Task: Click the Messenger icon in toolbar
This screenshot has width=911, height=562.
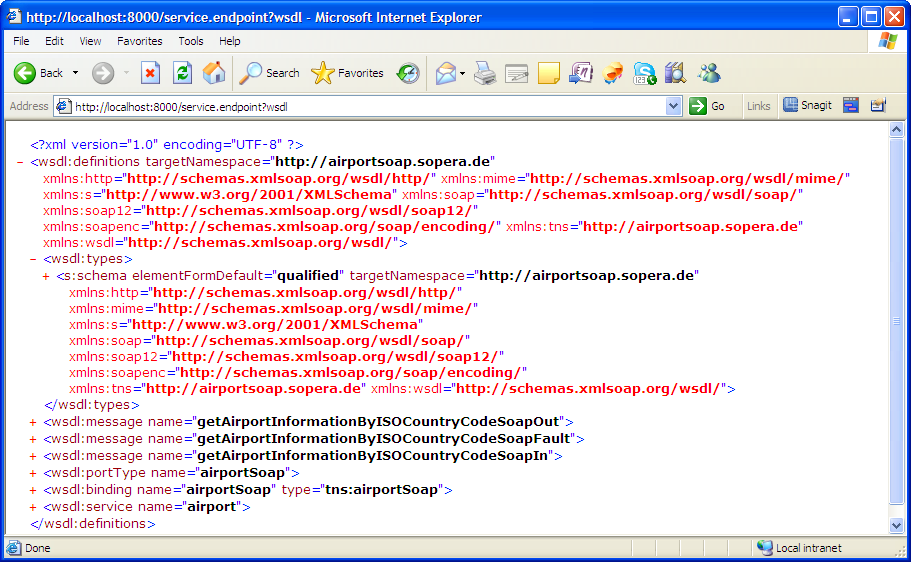Action: 709,73
